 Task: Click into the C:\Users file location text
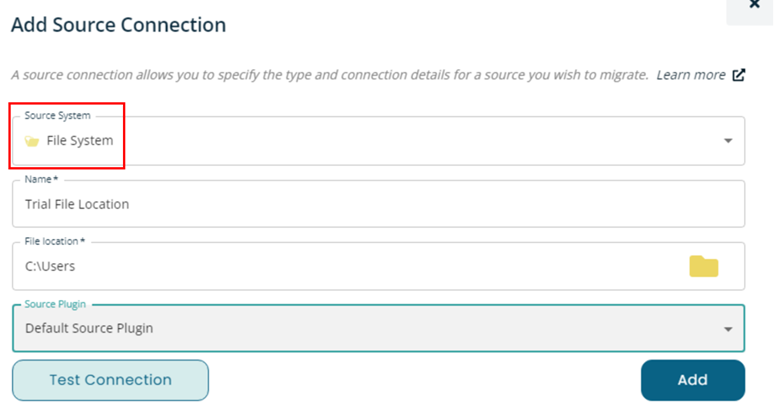[50, 266]
